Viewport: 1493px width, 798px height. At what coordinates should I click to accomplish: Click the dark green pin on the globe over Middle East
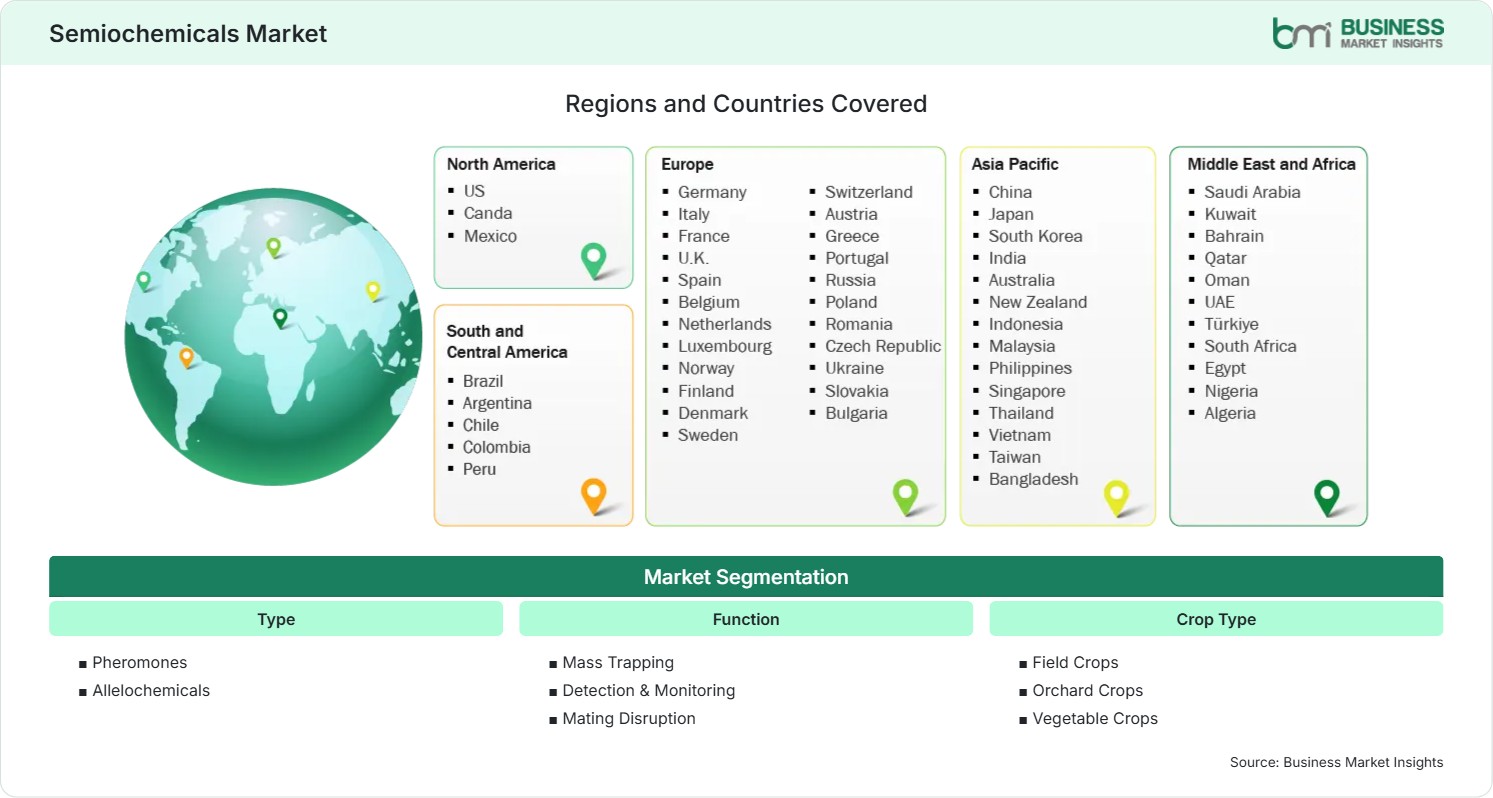[280, 318]
